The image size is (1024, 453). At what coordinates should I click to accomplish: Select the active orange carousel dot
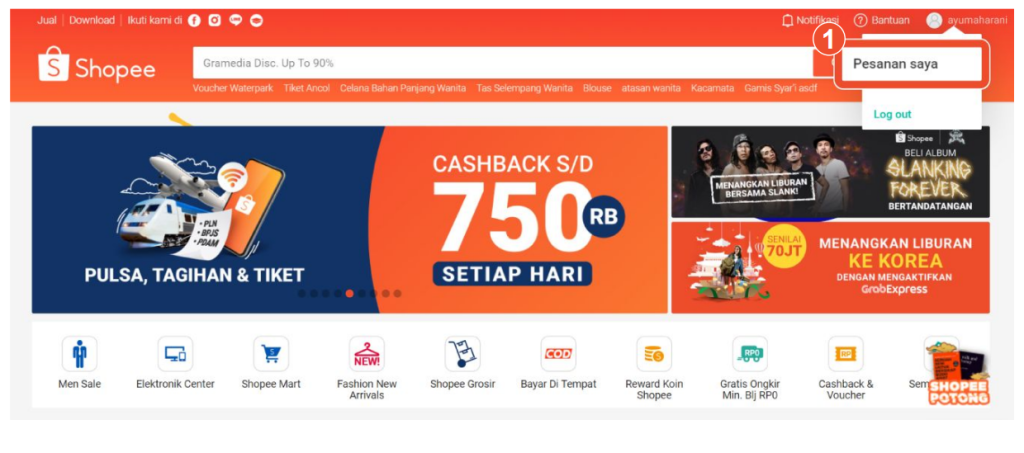pos(349,293)
